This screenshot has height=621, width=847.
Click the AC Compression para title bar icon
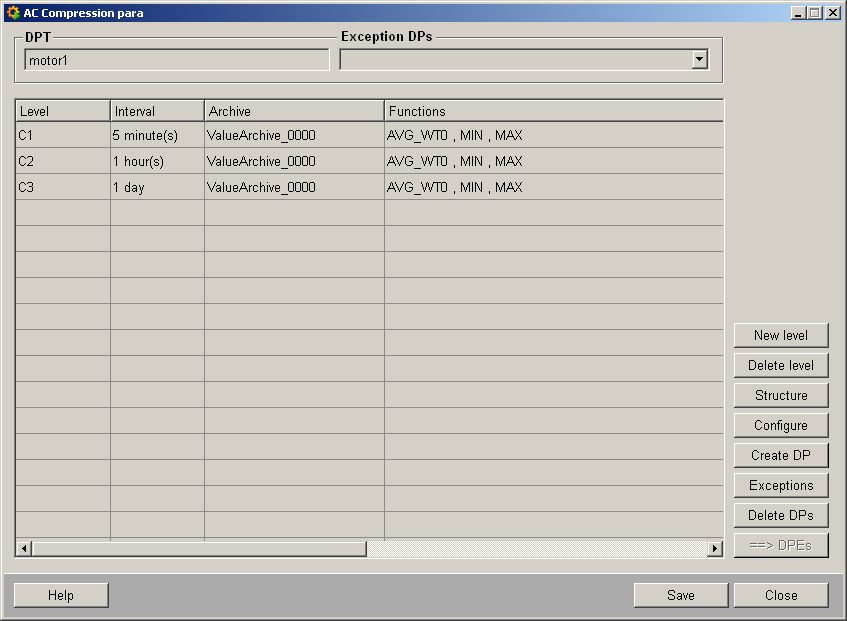click(13, 13)
